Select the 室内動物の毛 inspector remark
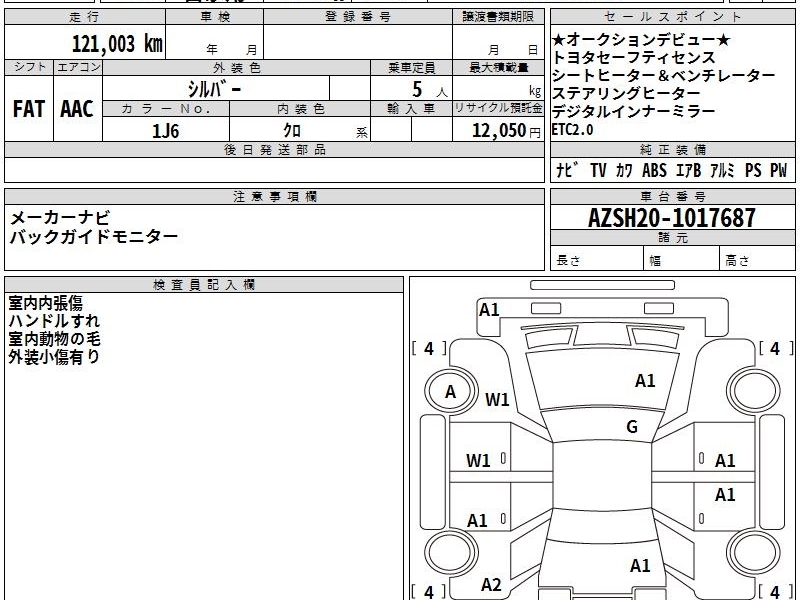Image resolution: width=800 pixels, height=600 pixels. (54, 339)
